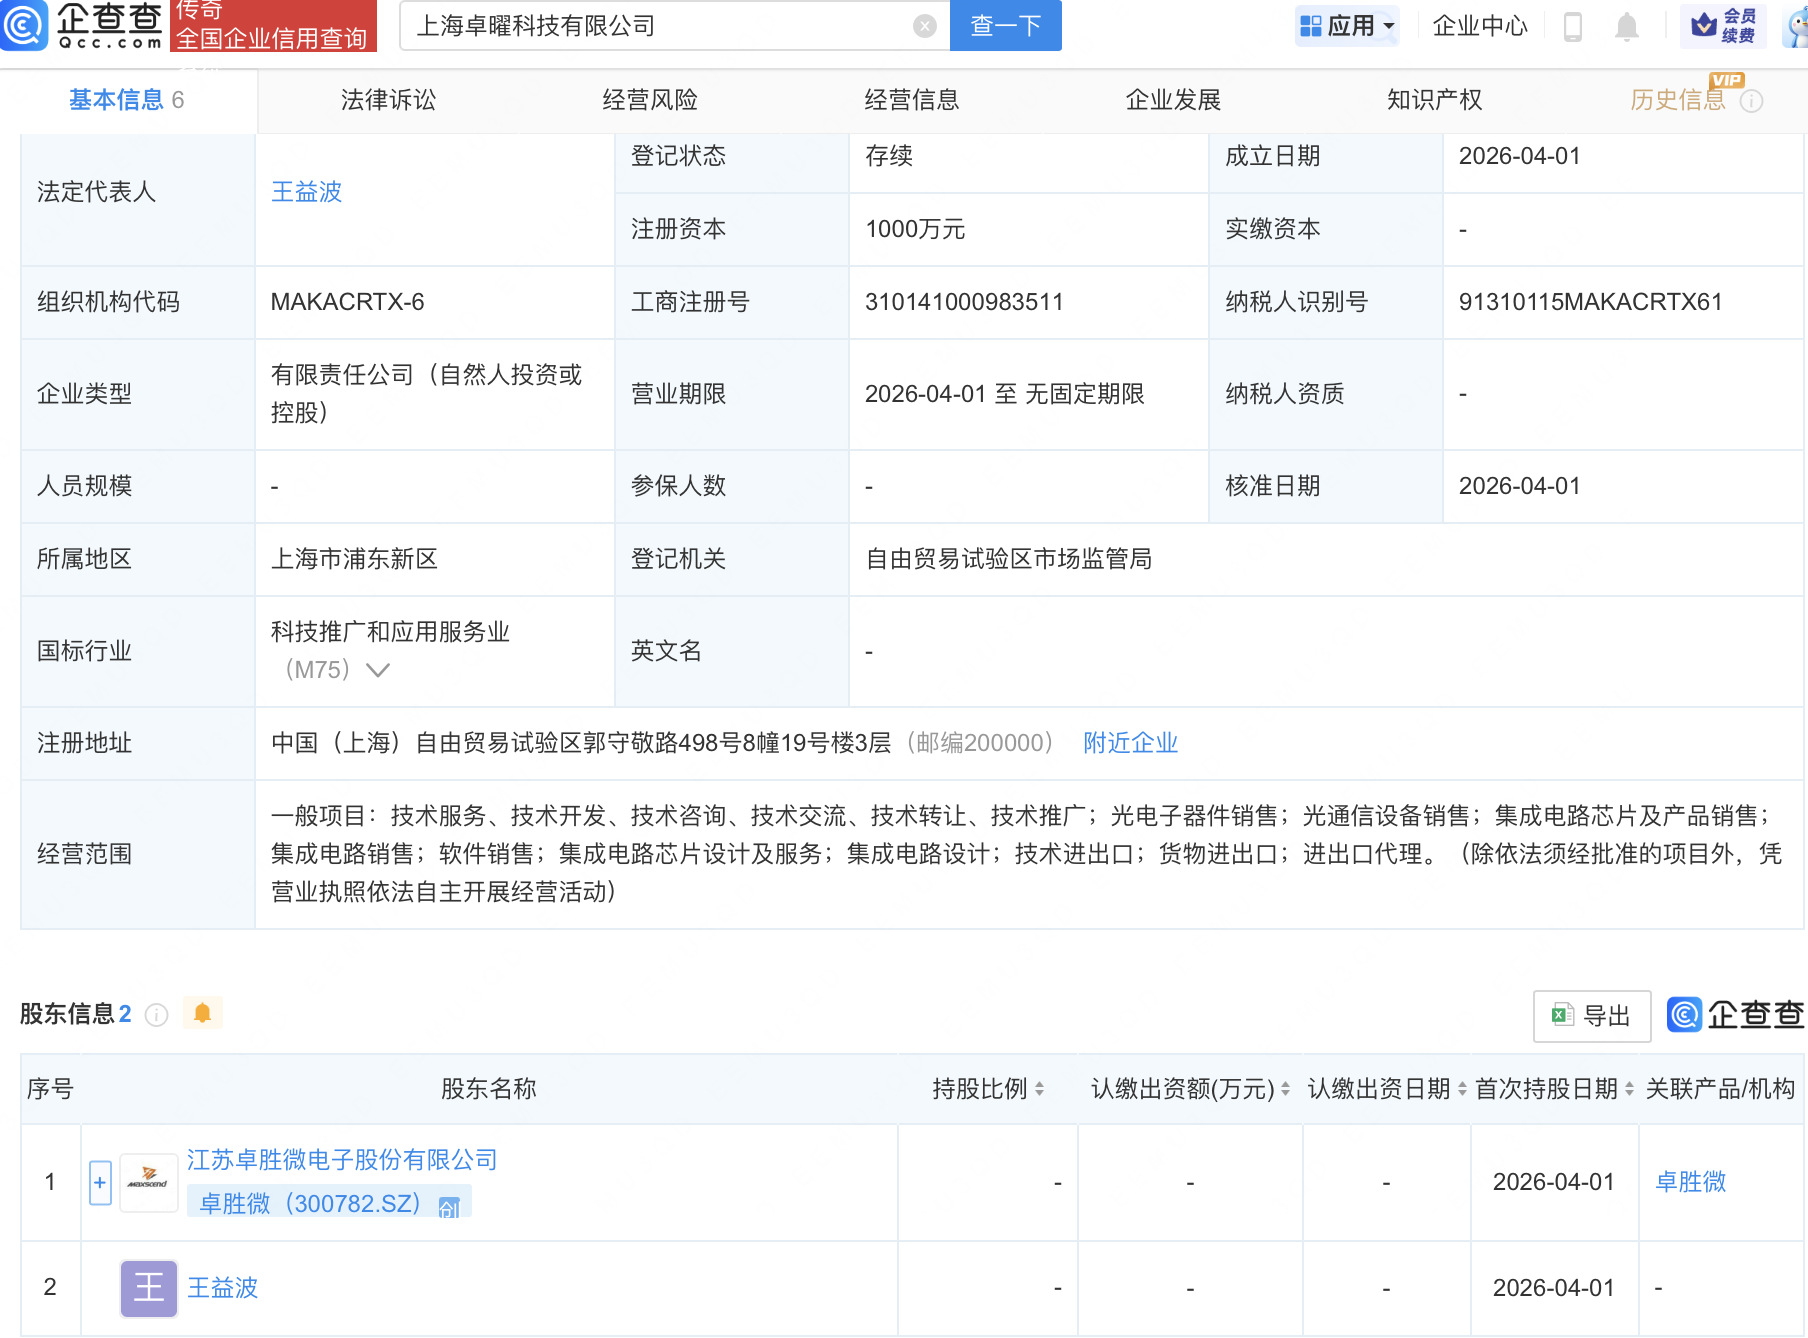
Task: Click the purple 王 avatar icon
Action: 148,1288
